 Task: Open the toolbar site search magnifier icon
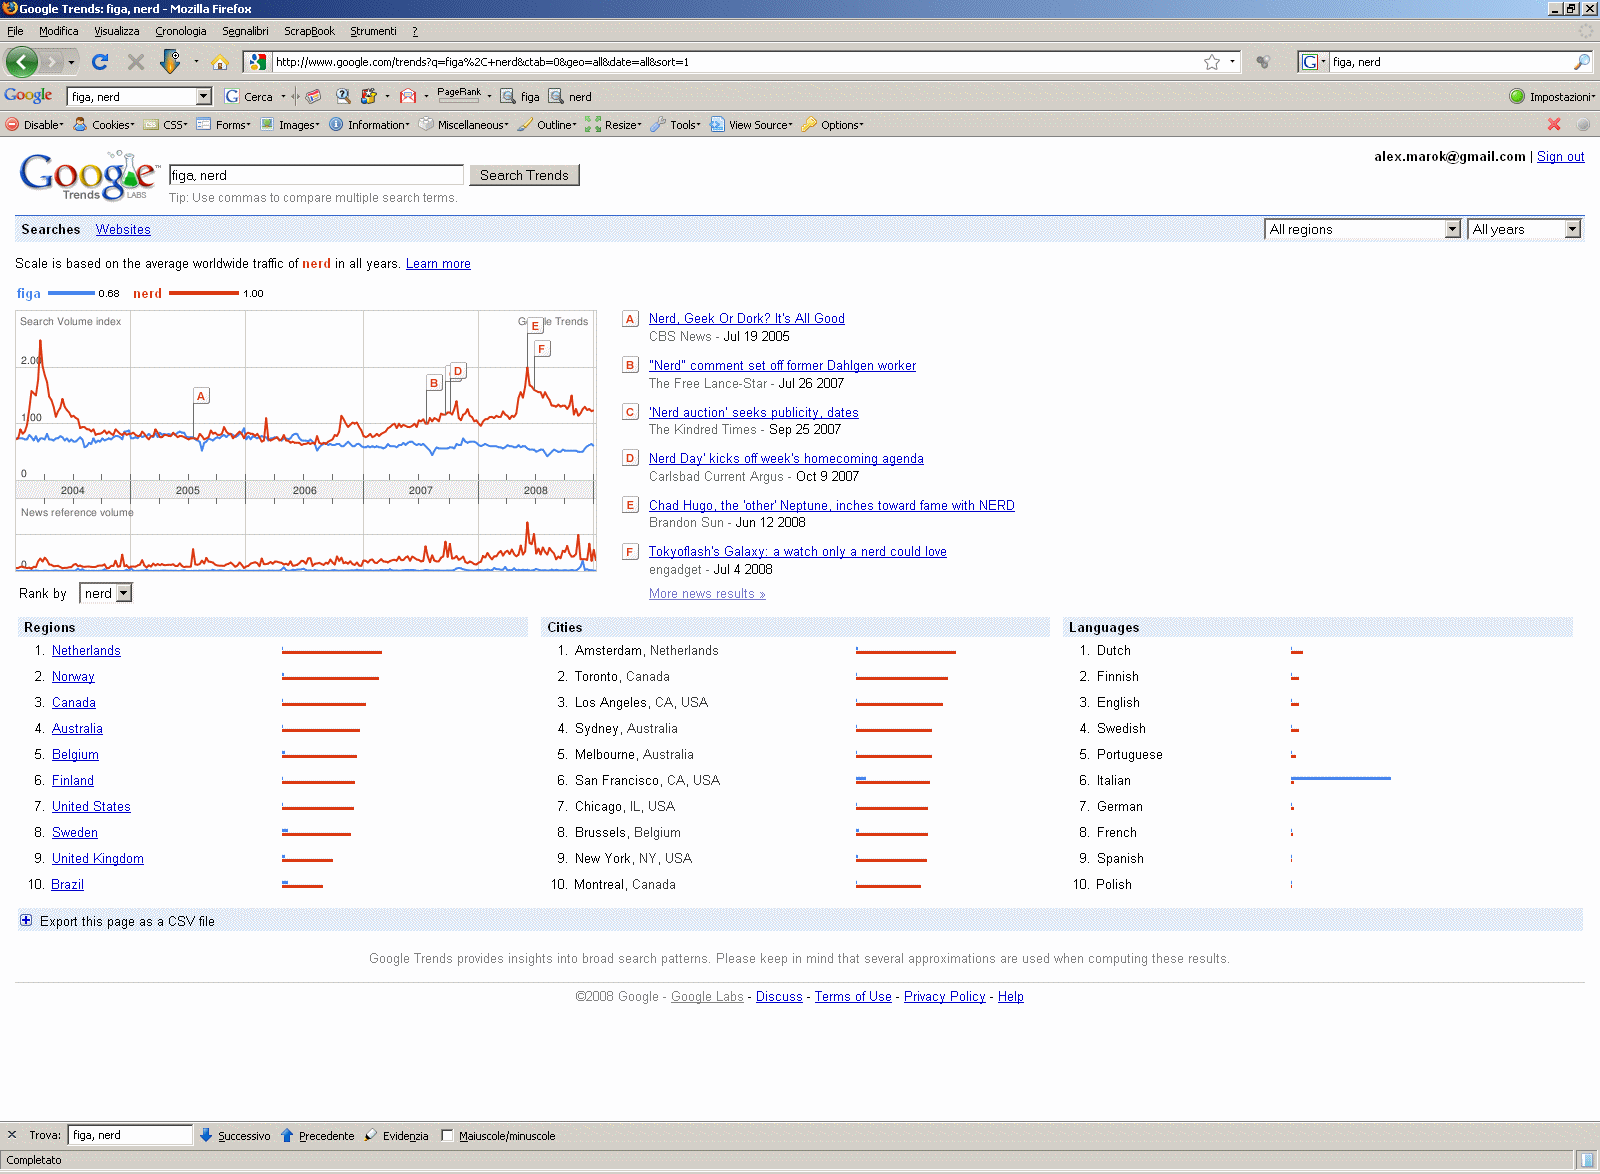click(x=343, y=97)
